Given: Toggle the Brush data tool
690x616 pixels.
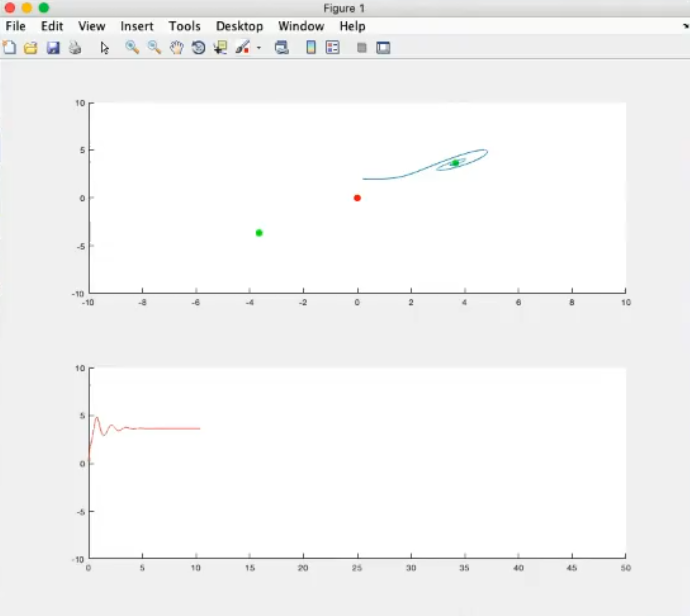Looking at the screenshot, I should [x=242, y=47].
